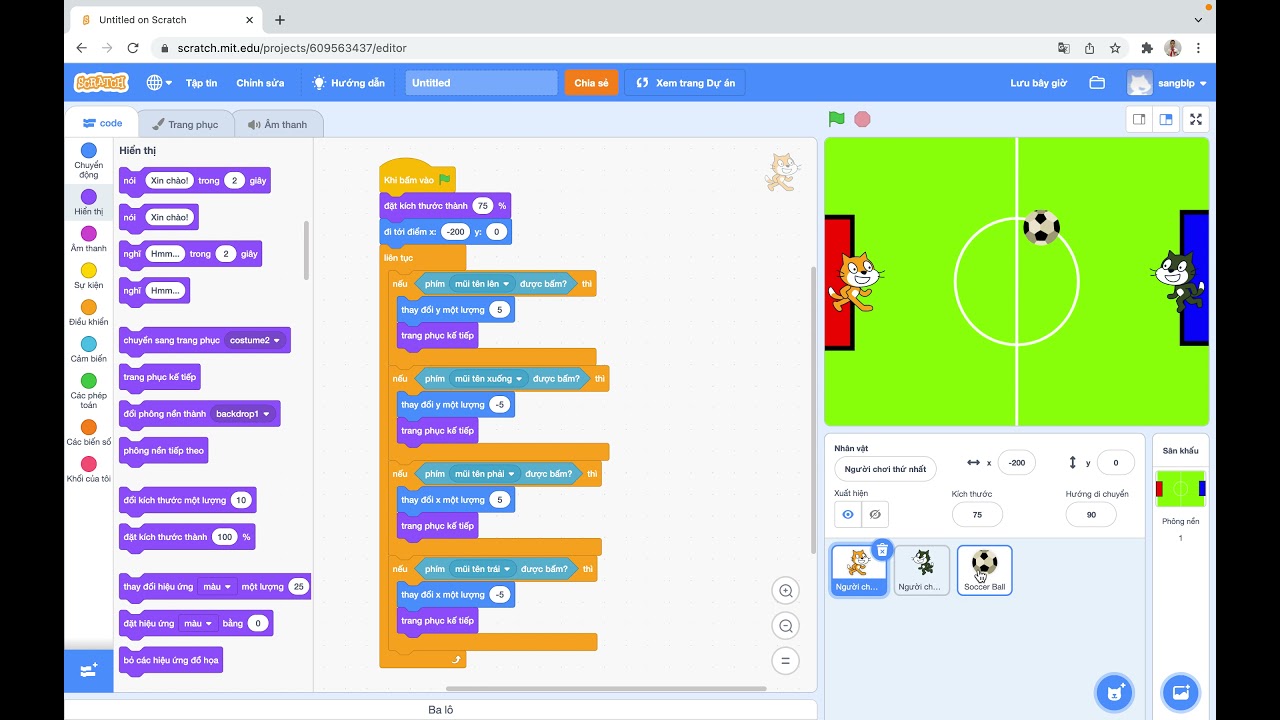Click the project title field Untitled
This screenshot has width=1280, height=720.
point(481,83)
